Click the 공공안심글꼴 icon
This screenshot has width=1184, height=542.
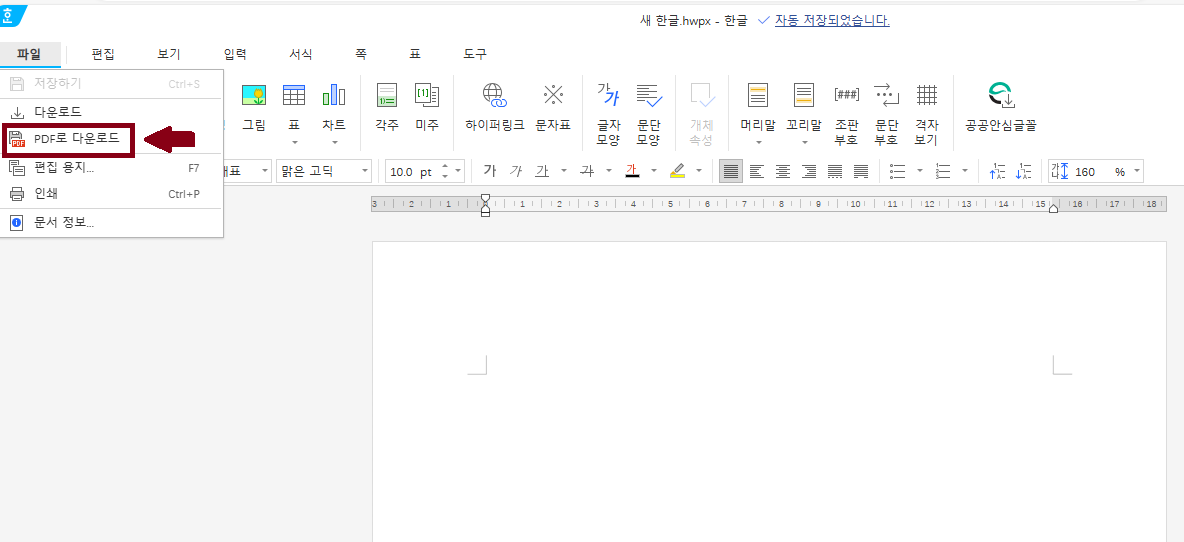[x=1001, y=106]
